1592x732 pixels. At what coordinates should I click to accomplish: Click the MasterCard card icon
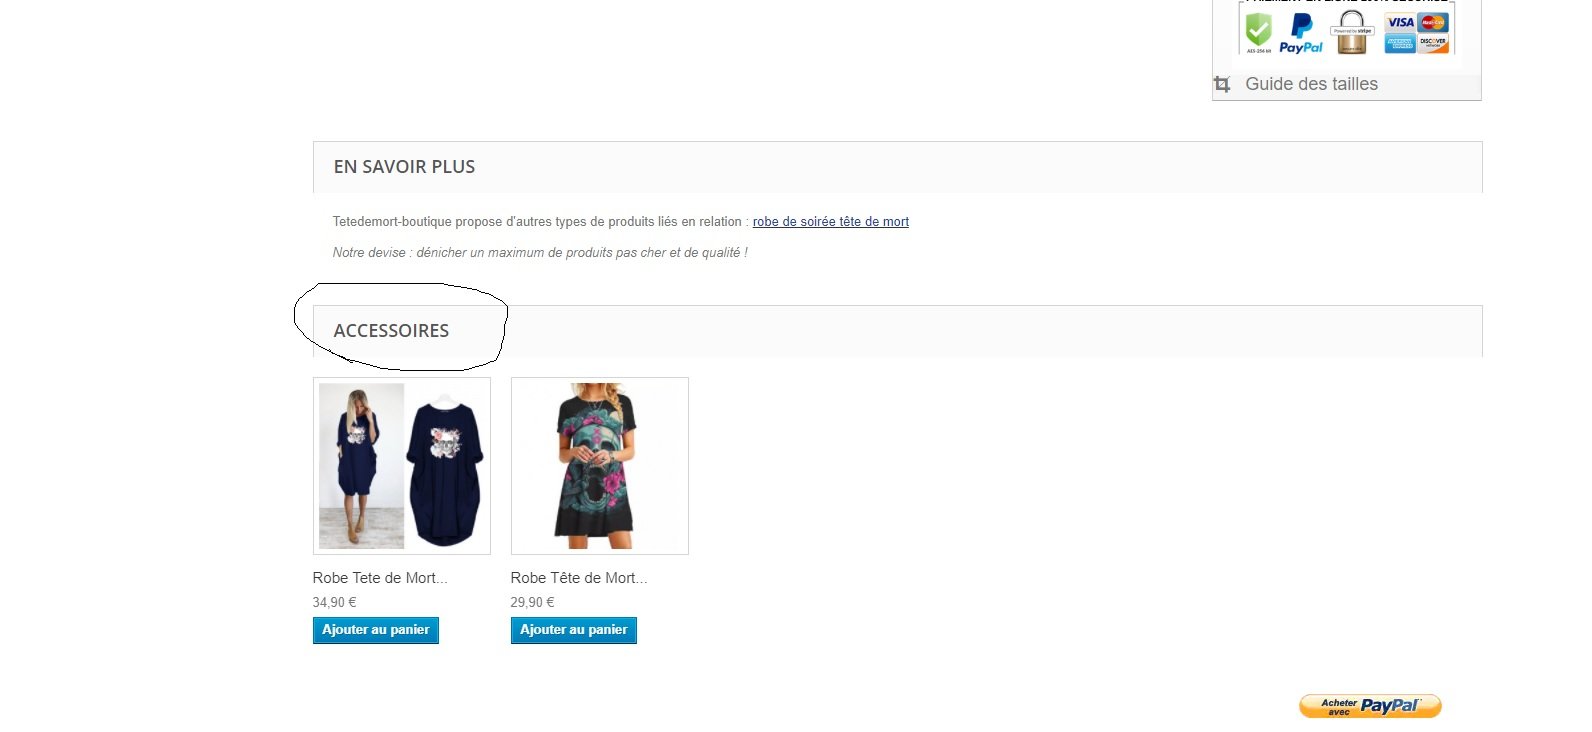1434,22
